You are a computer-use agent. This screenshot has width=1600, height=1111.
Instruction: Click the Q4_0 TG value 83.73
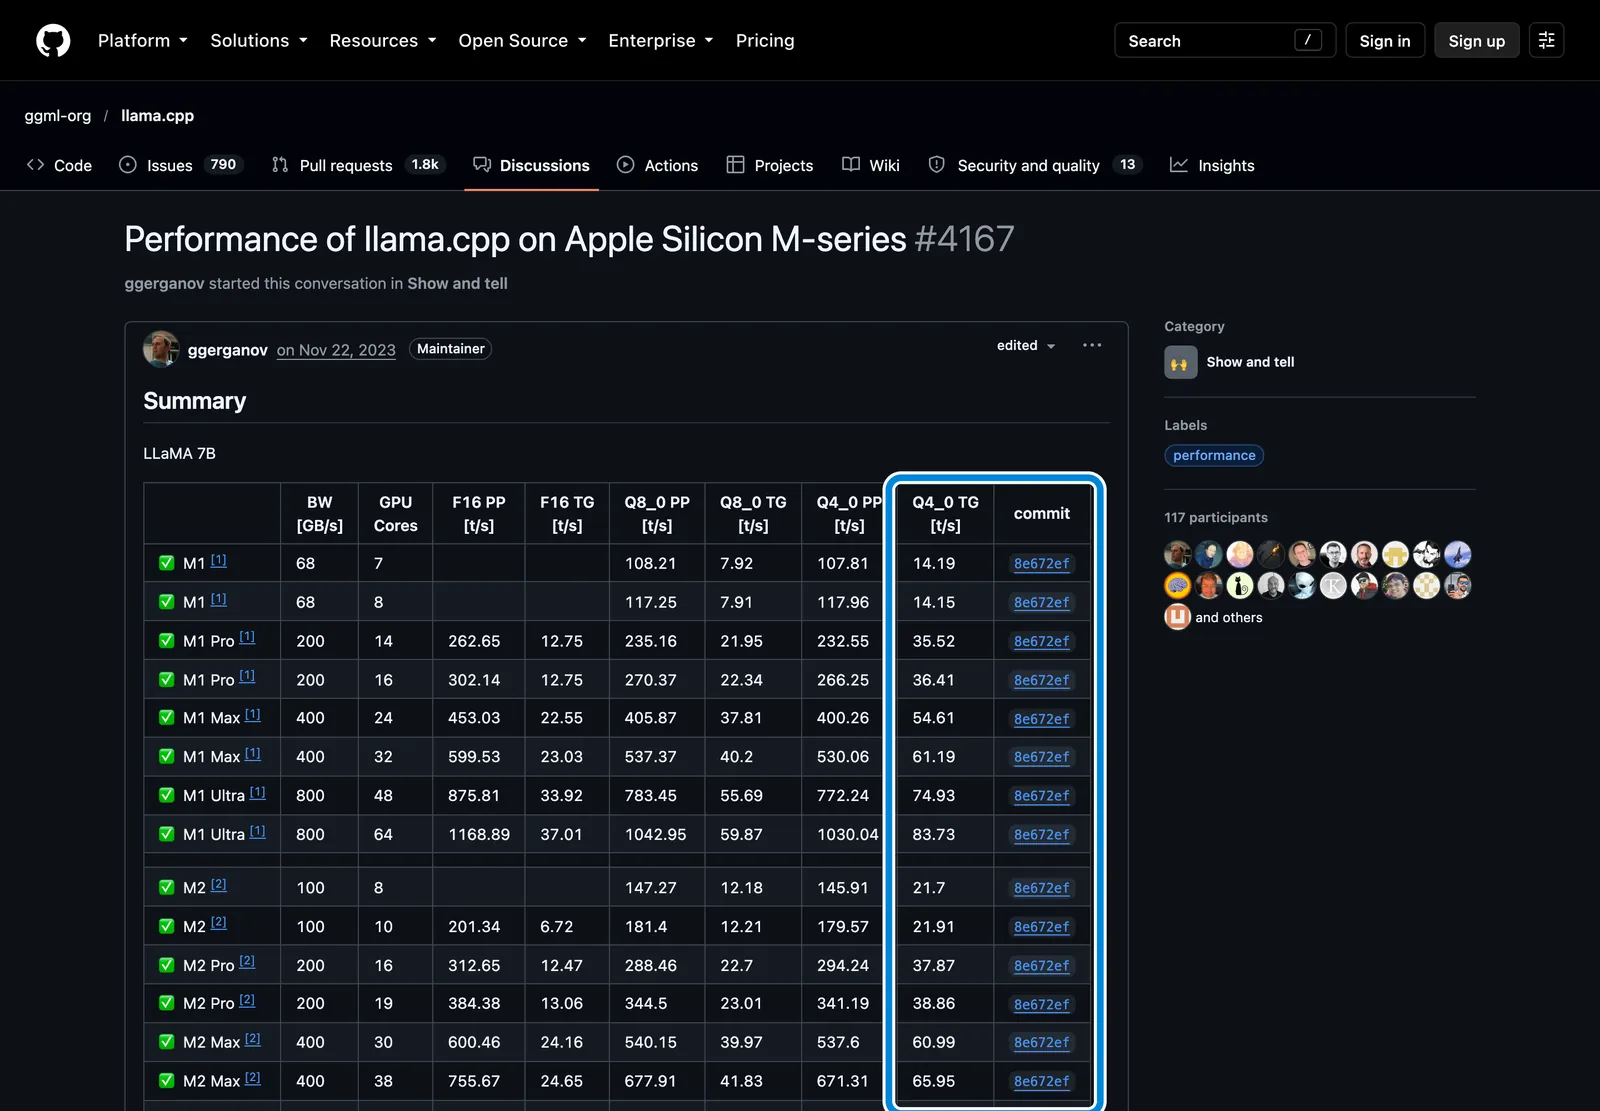coord(934,834)
